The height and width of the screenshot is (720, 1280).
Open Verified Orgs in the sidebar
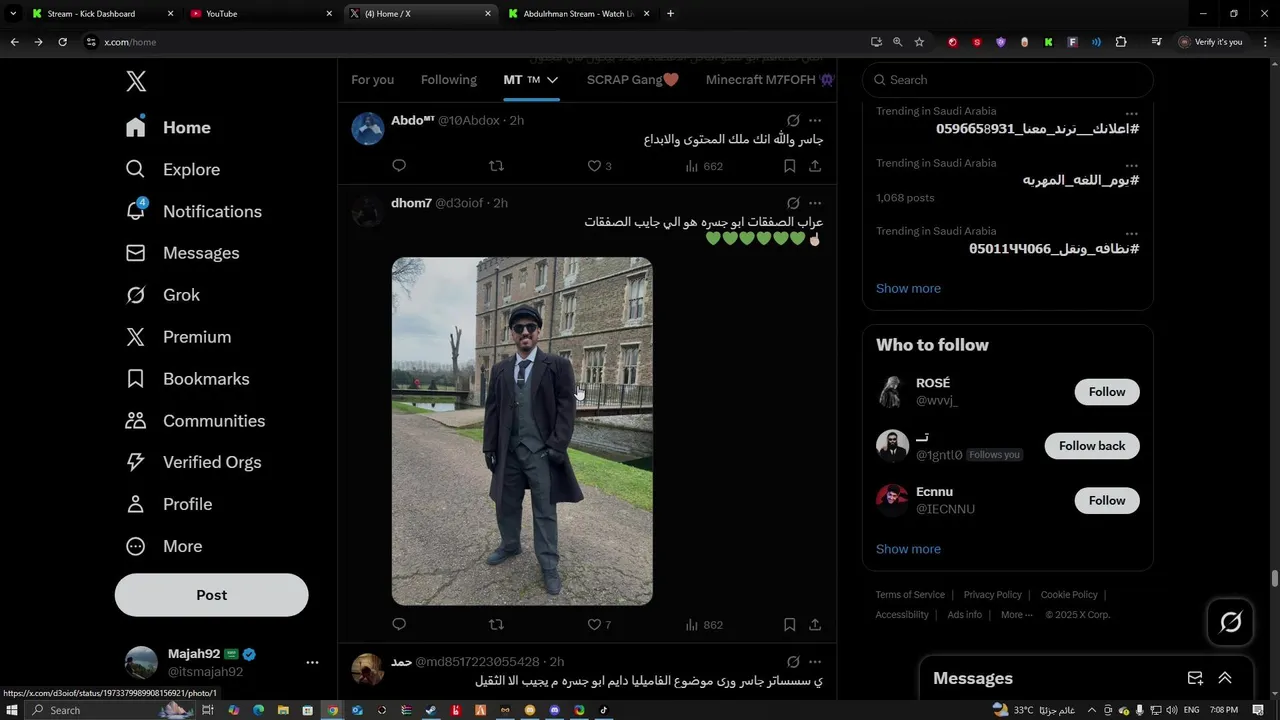[193, 462]
